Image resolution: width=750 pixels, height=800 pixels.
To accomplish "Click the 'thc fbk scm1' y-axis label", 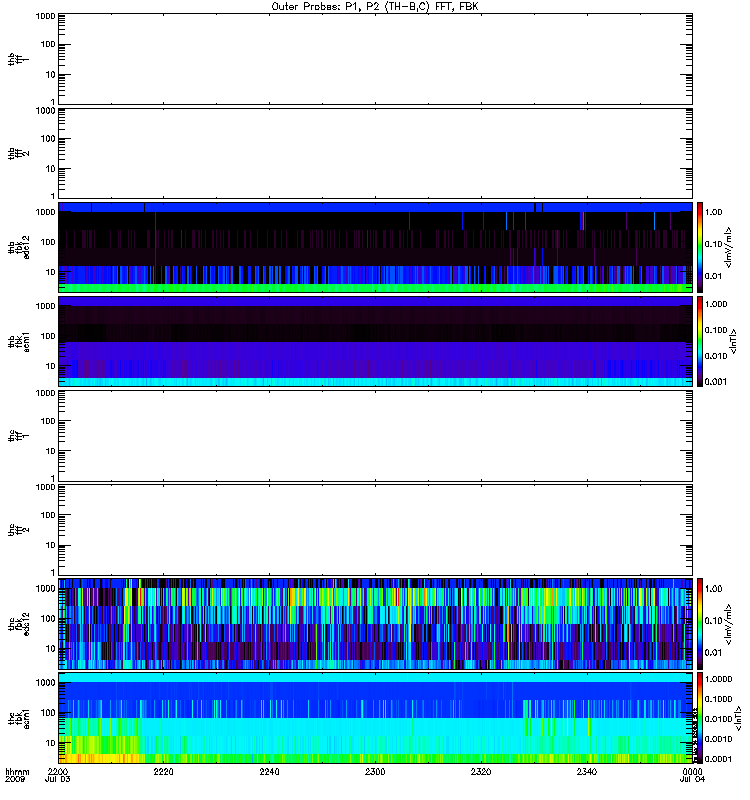I will [x=19, y=718].
